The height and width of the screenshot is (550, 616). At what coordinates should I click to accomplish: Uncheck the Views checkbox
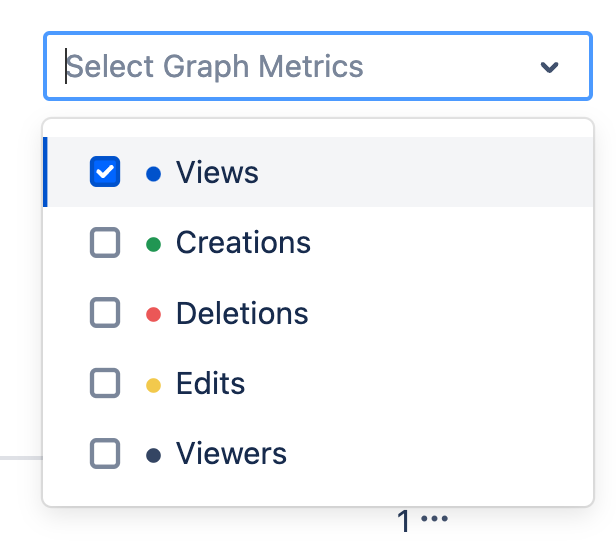pyautogui.click(x=105, y=172)
